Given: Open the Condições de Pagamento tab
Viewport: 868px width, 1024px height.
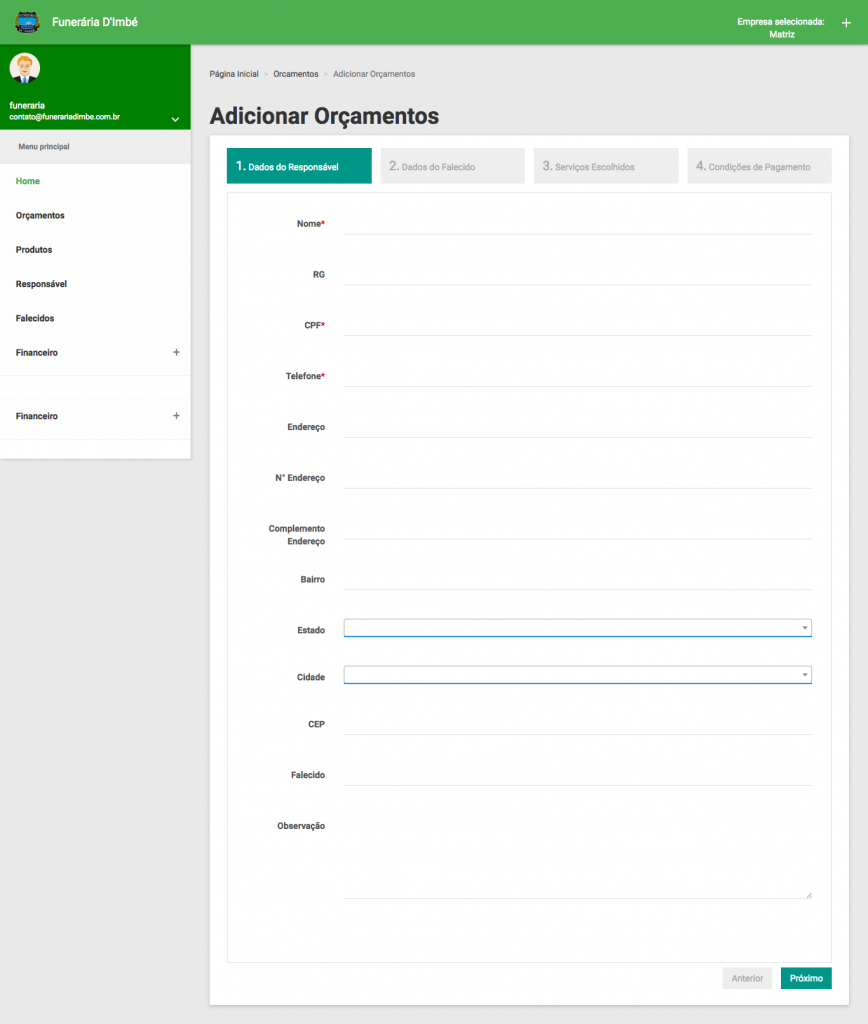Looking at the screenshot, I should (759, 166).
